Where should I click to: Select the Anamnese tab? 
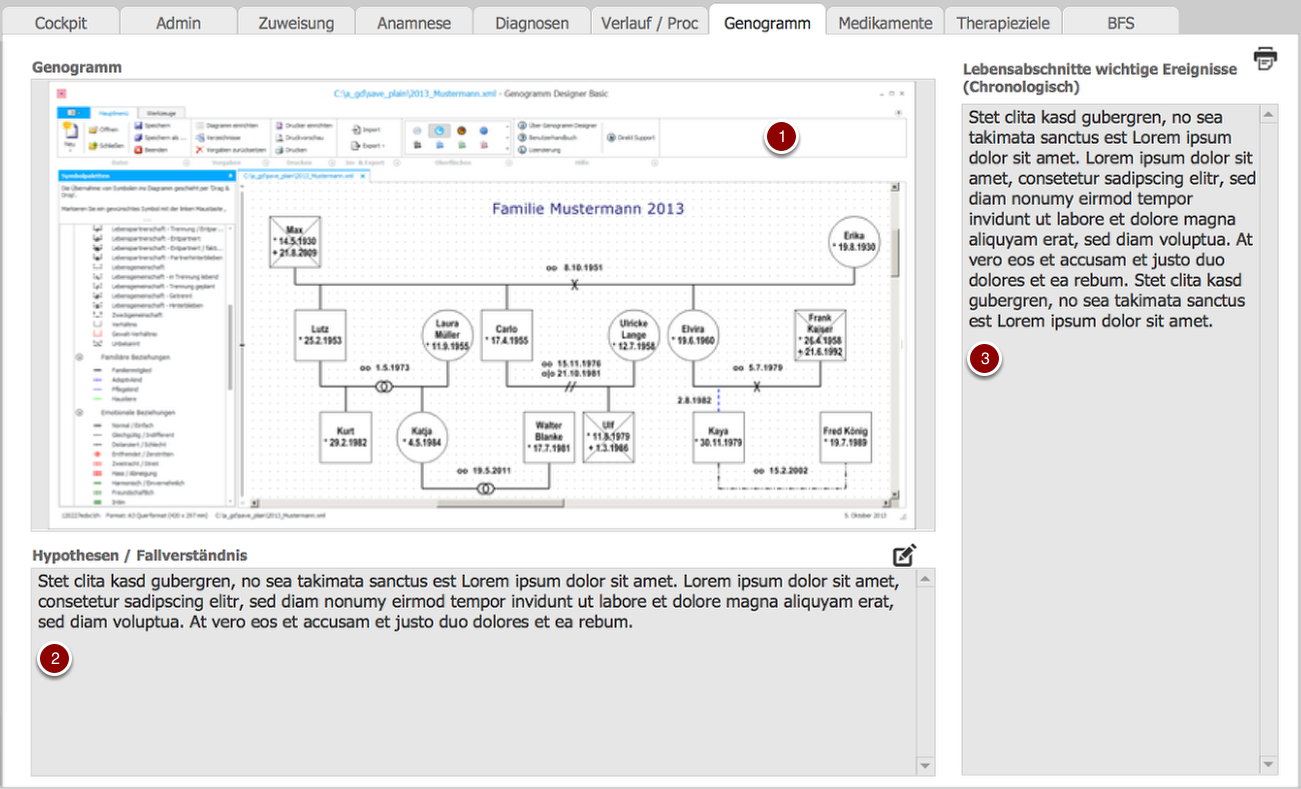414,22
